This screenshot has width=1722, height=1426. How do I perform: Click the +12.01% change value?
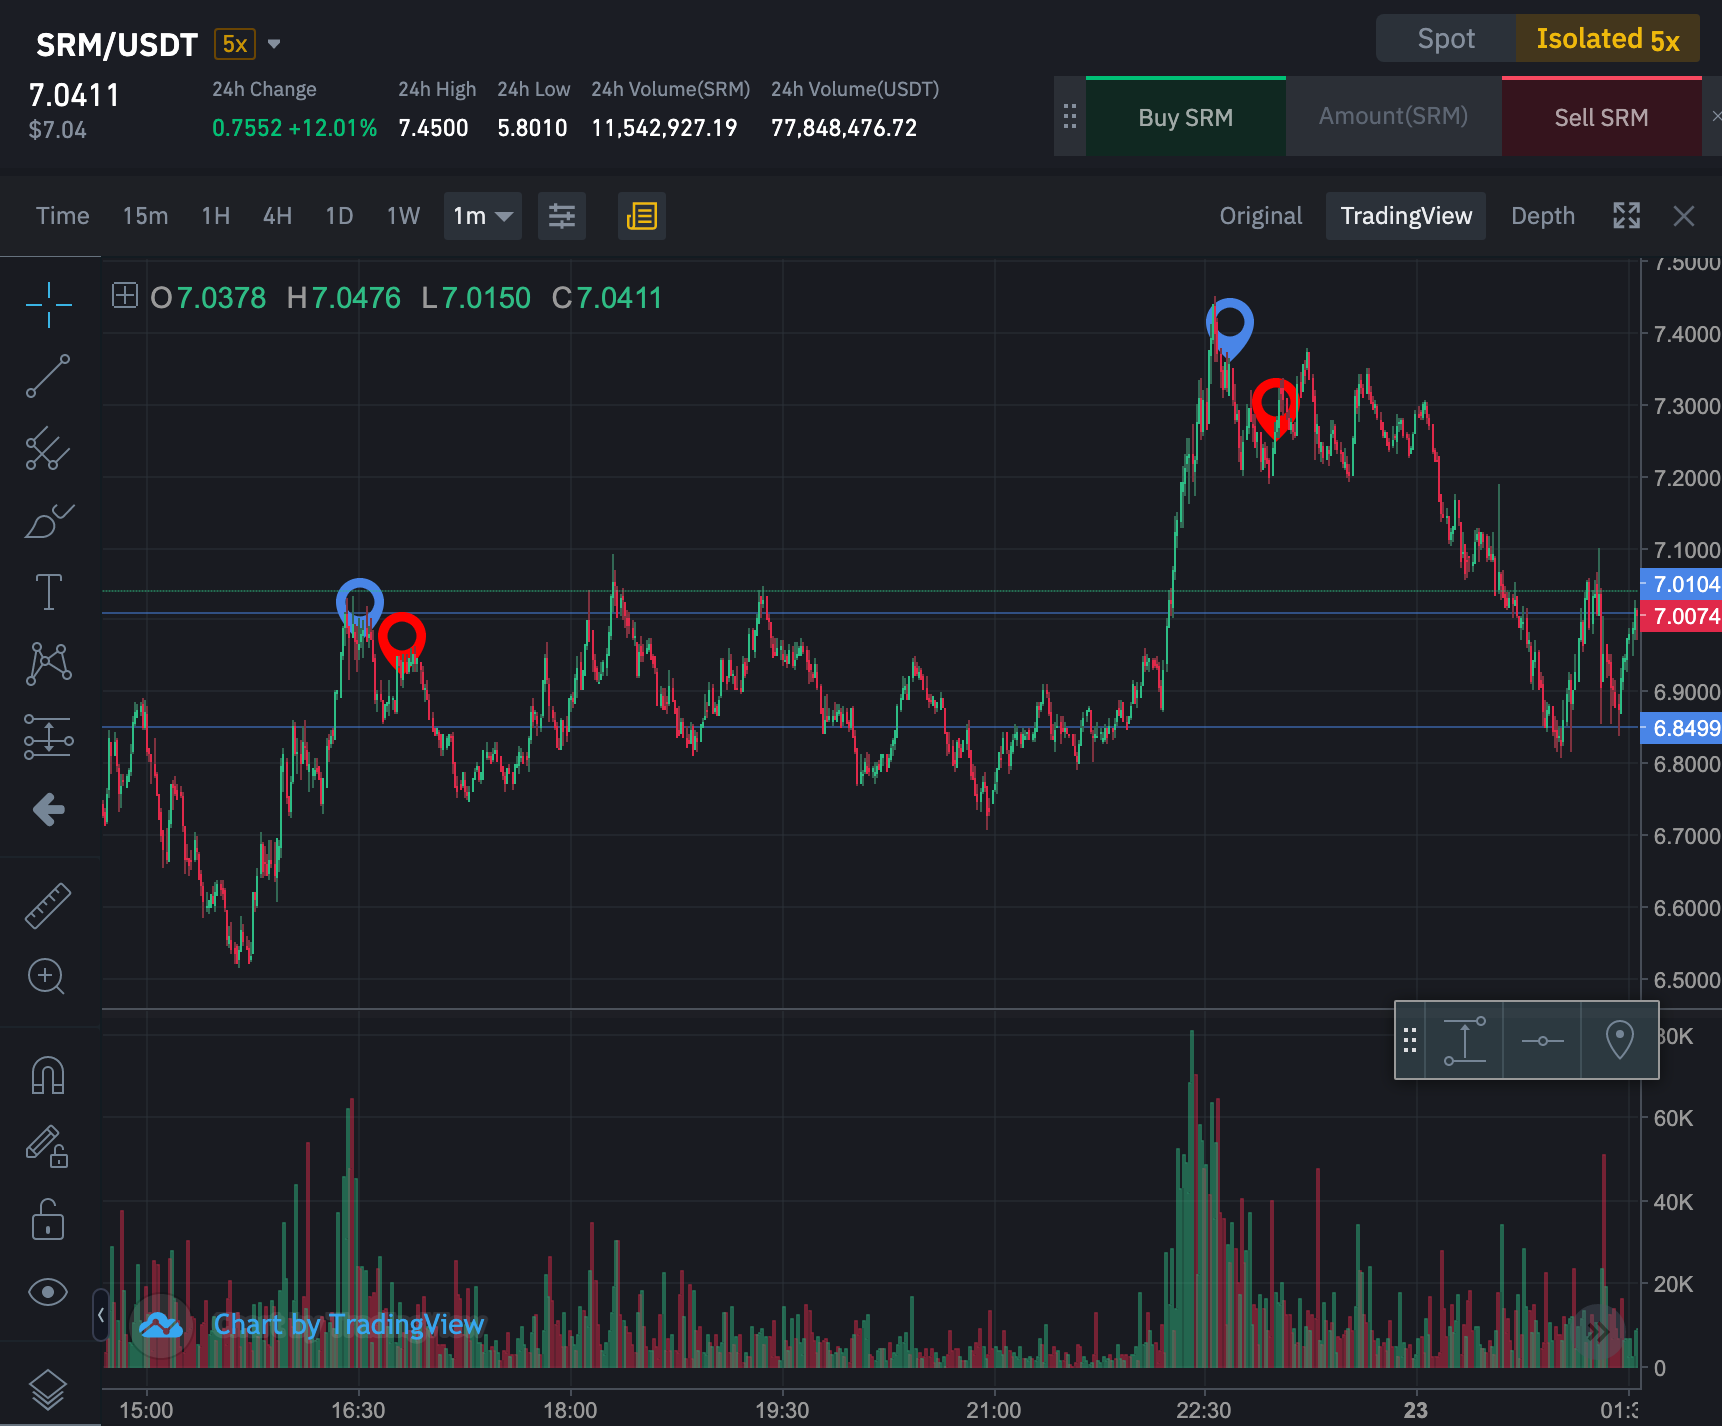333,128
